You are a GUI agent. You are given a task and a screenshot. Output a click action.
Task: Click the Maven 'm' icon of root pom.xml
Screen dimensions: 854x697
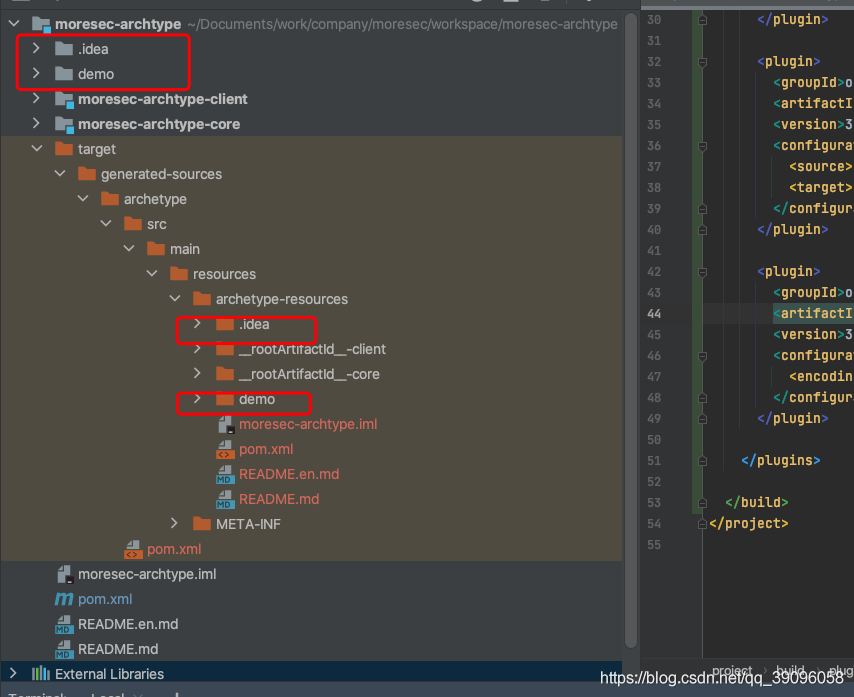coord(64,599)
